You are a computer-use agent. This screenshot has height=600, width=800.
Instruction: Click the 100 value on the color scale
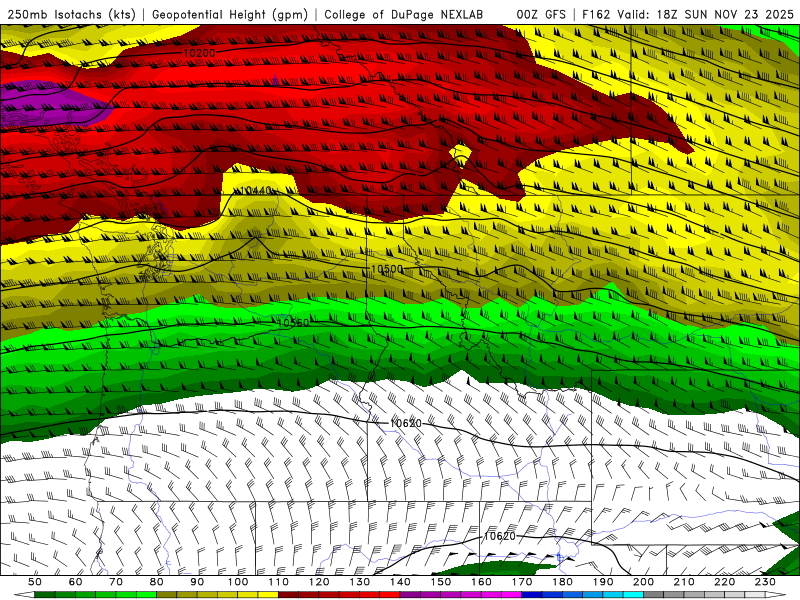pyautogui.click(x=238, y=582)
